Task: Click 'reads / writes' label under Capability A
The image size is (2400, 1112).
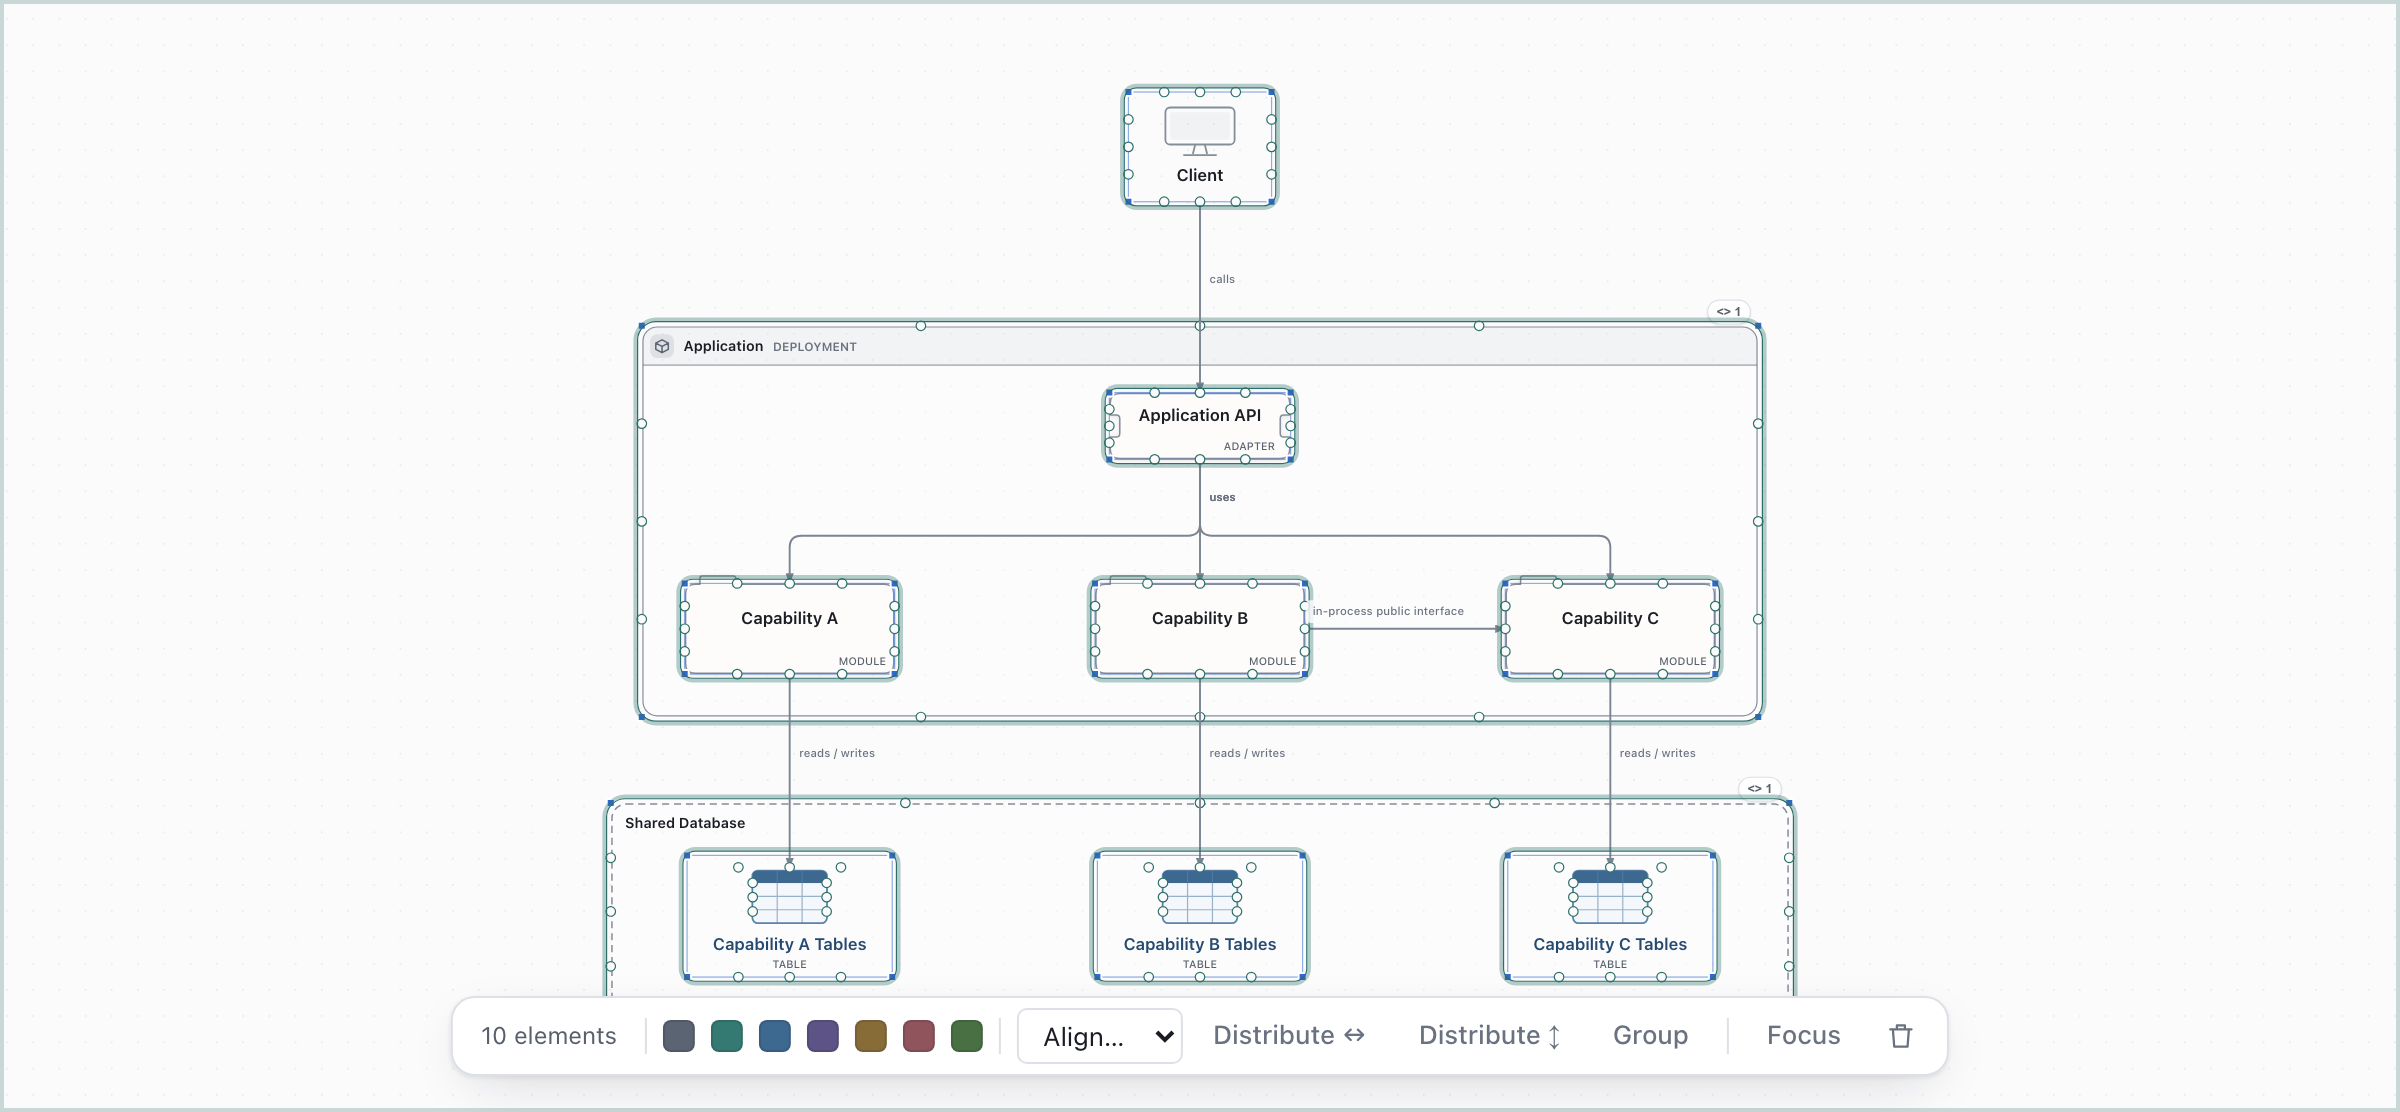Action: 837,753
